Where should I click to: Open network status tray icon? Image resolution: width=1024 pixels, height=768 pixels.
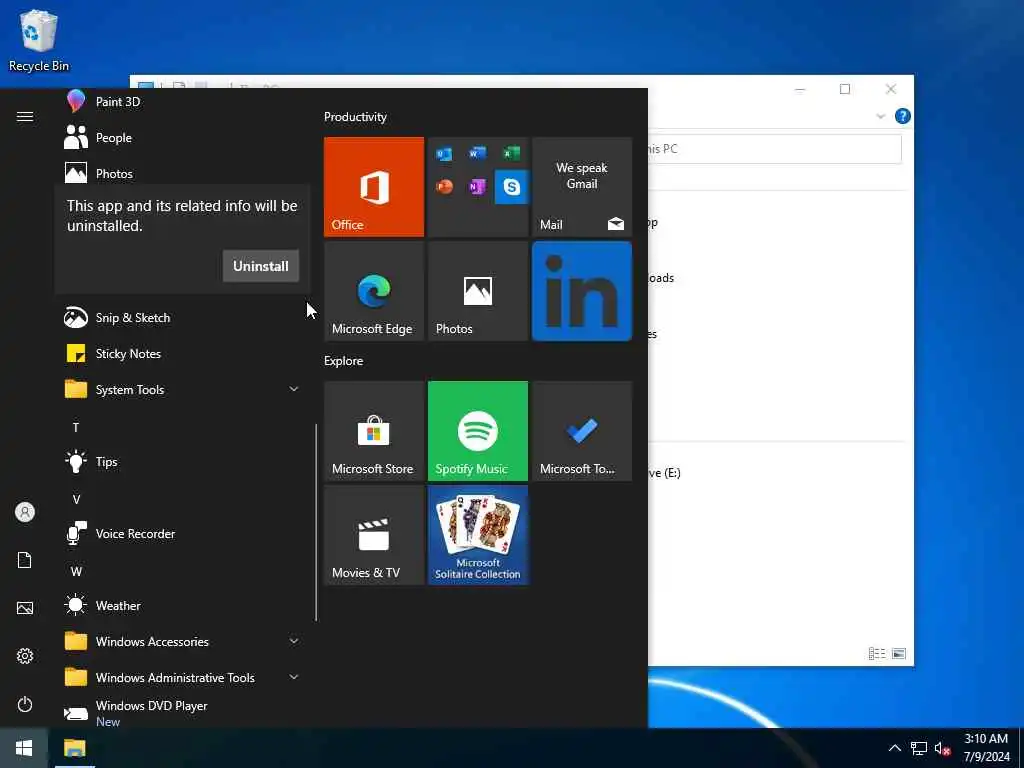[919, 748]
